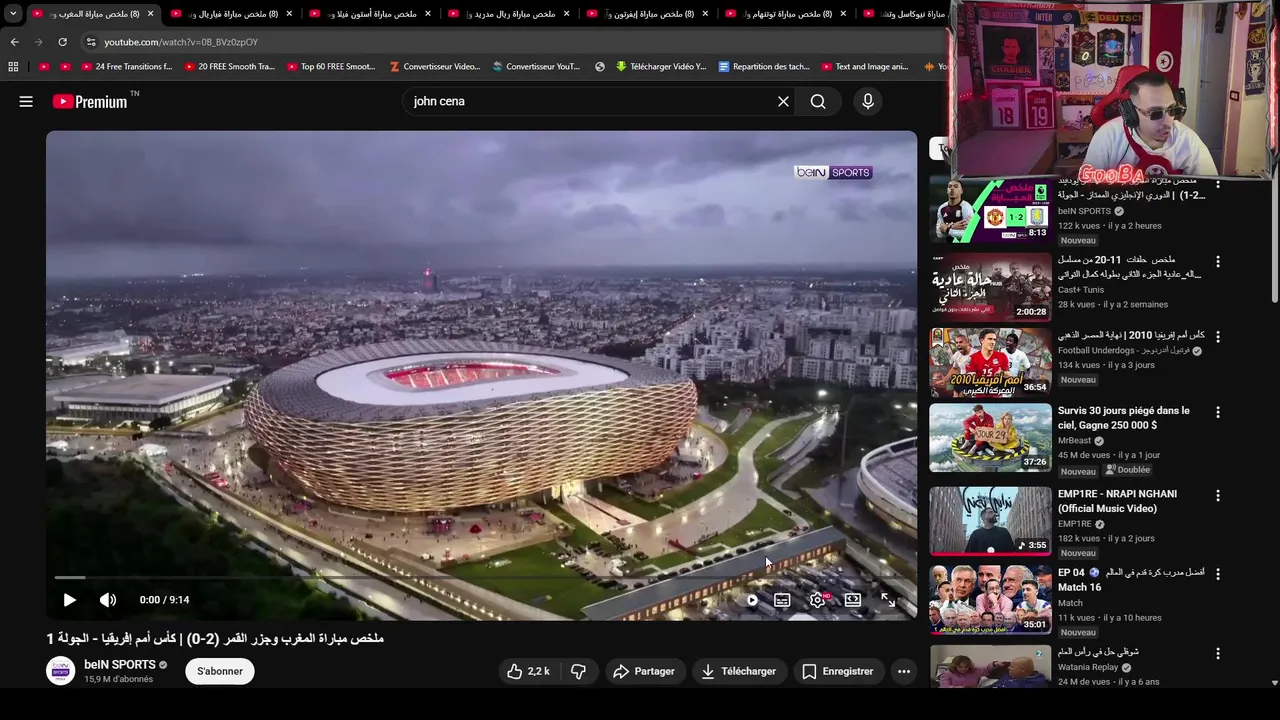This screenshot has width=1280, height=720.
Task: Open 'Télécharger Vidéo Y...' bookmark
Action: (660, 67)
